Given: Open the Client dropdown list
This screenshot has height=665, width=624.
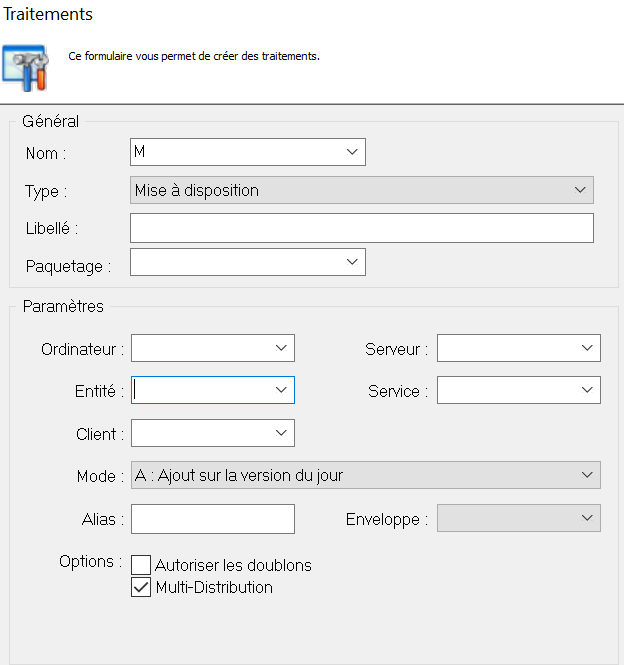Looking at the screenshot, I should click(x=281, y=434).
